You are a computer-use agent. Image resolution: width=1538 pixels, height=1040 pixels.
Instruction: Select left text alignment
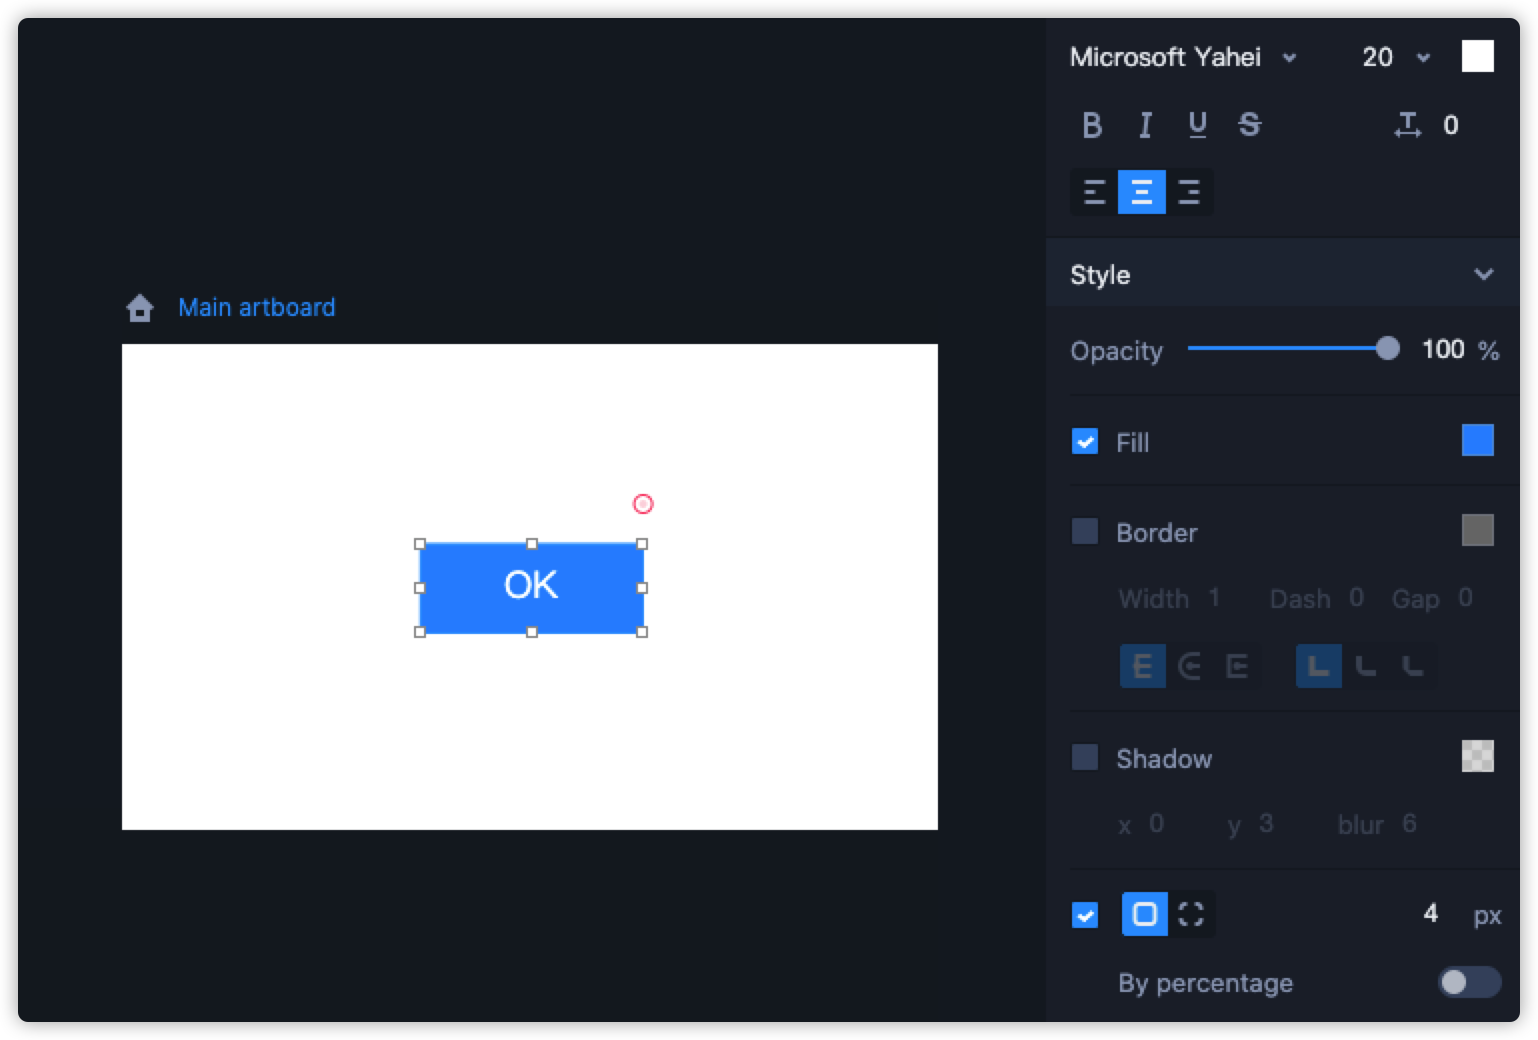[1093, 191]
